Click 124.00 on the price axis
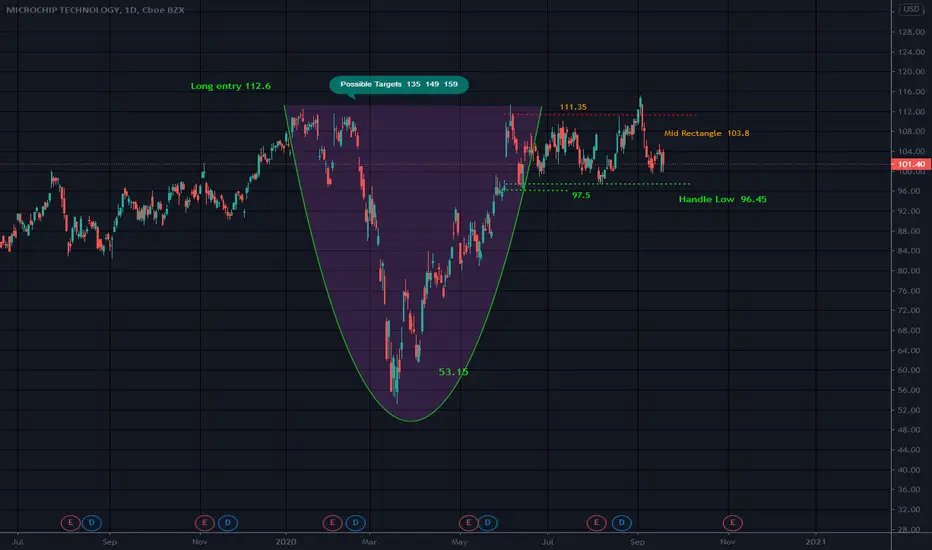 pyautogui.click(x=911, y=52)
